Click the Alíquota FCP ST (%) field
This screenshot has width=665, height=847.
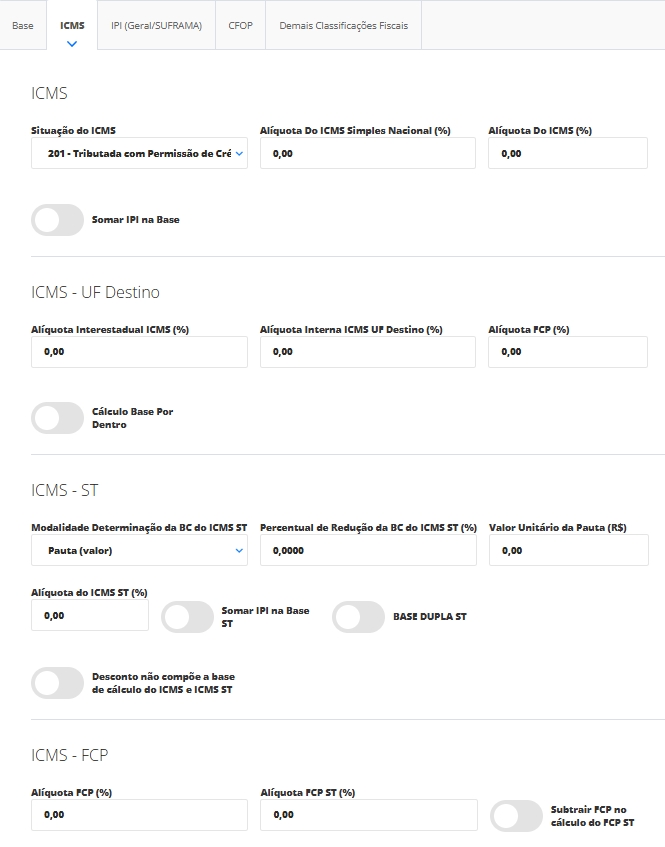tap(367, 815)
